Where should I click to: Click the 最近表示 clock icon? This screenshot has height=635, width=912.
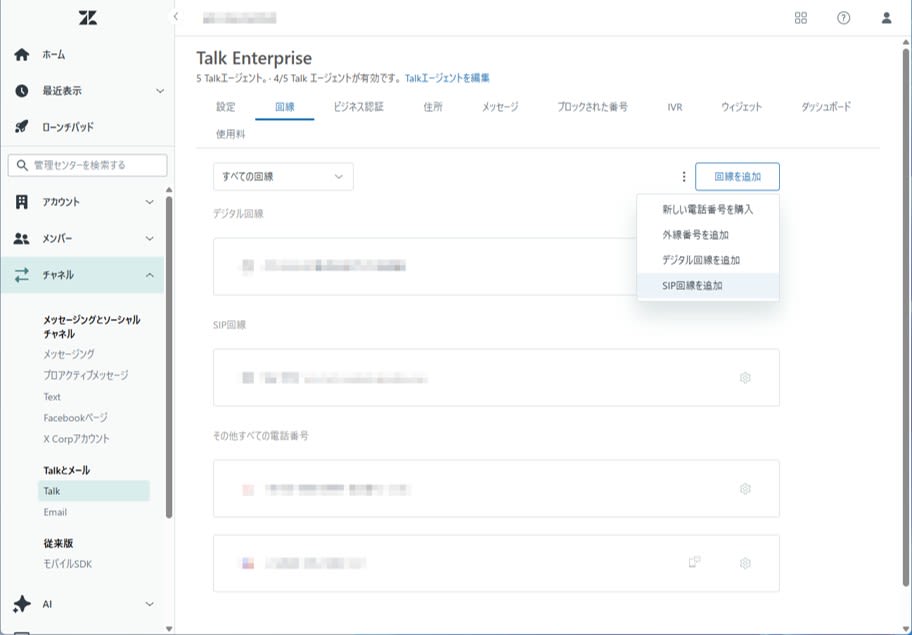[x=22, y=91]
